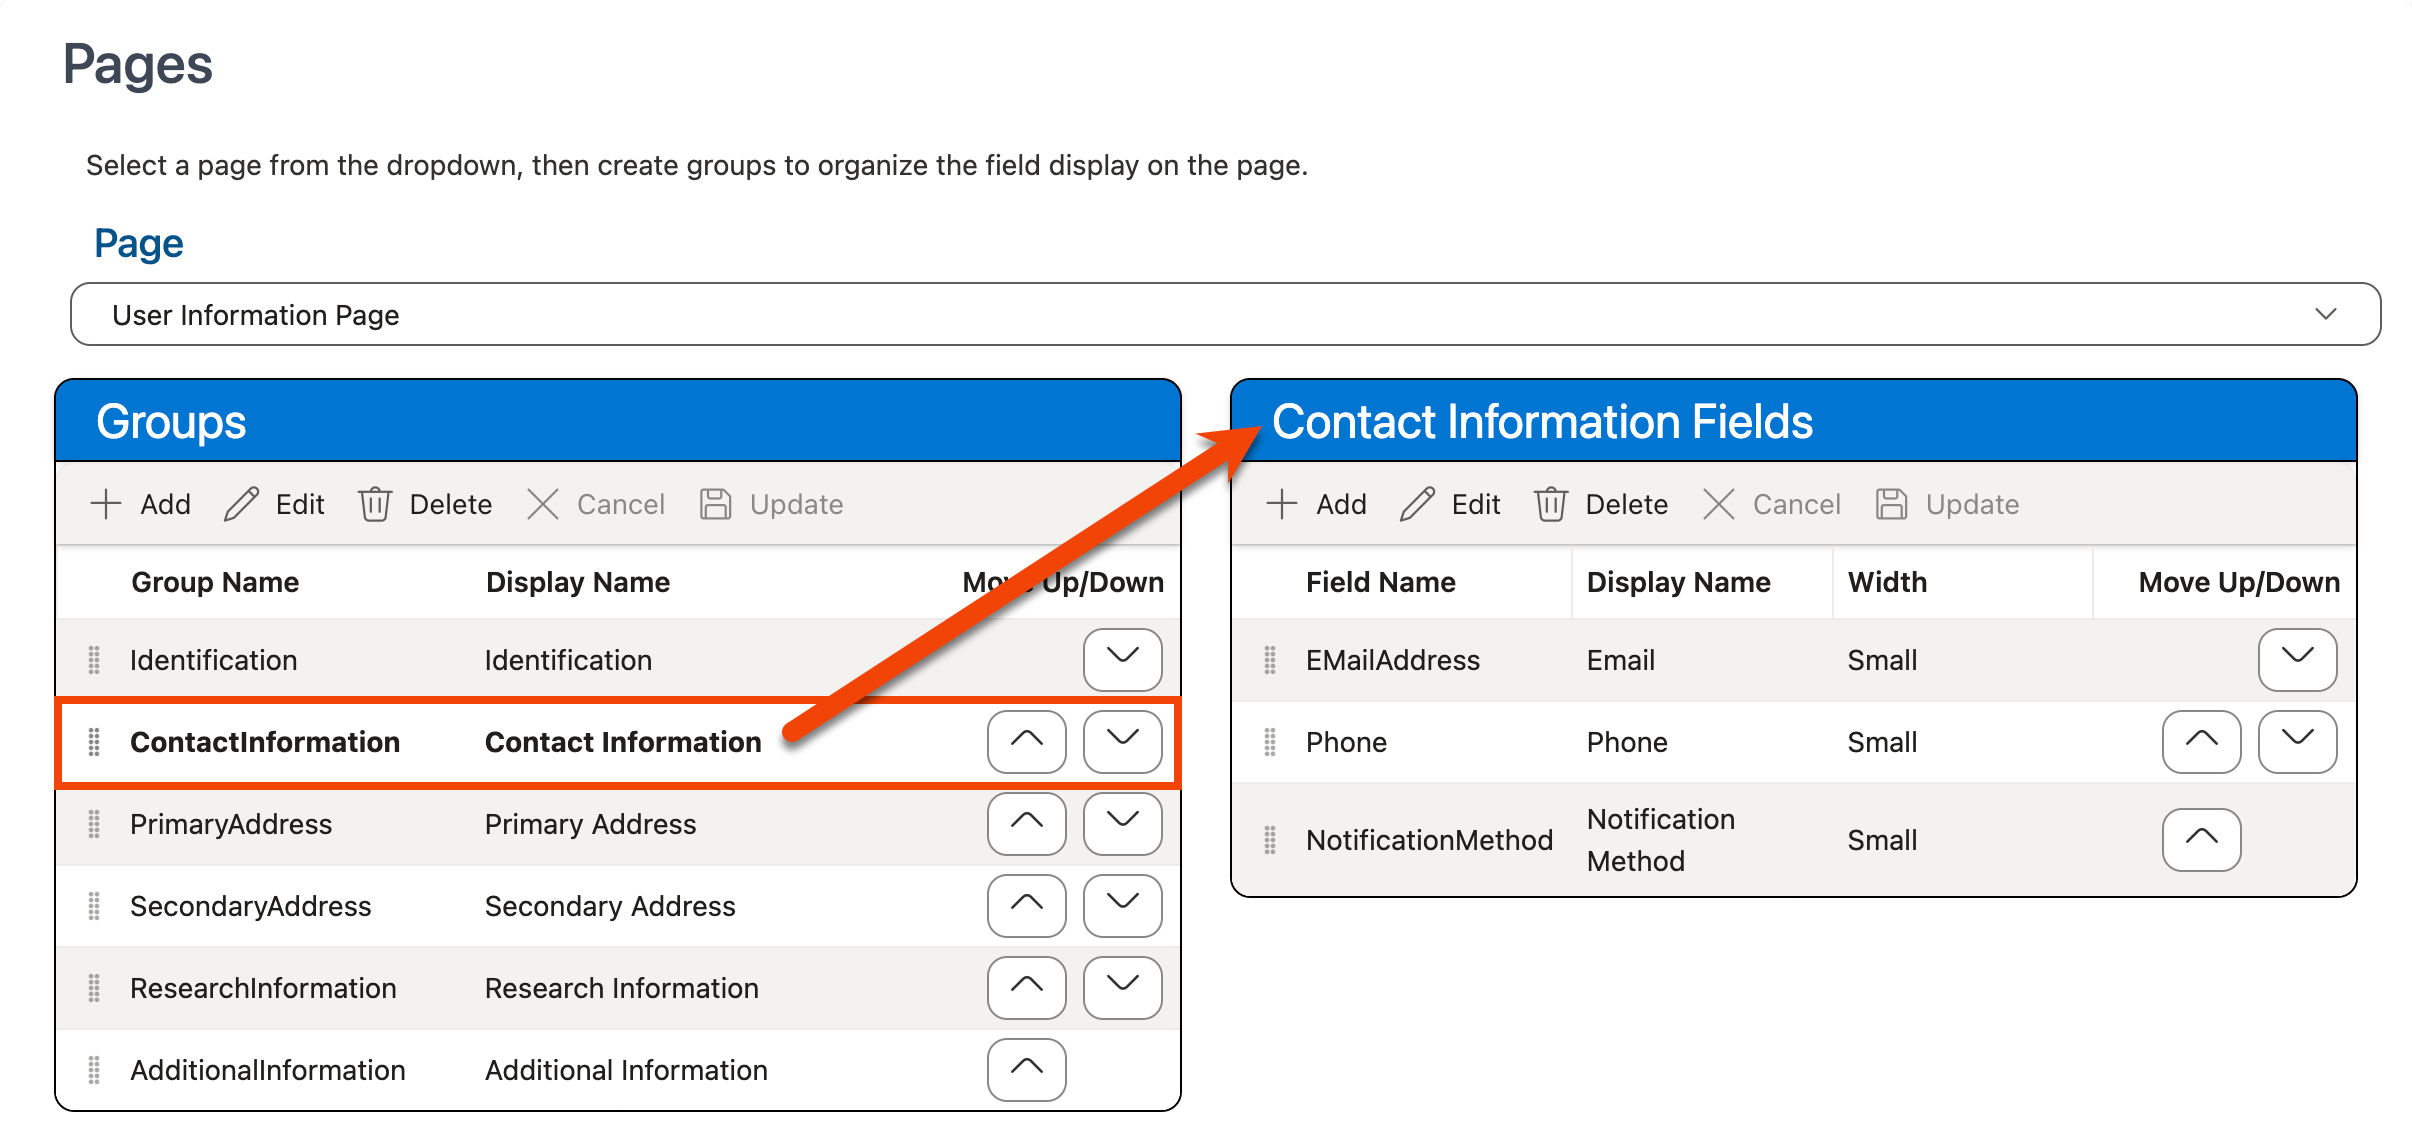Click the Edit pencil icon in Groups toolbar
Viewport: 2412px width, 1132px height.
pos(241,504)
